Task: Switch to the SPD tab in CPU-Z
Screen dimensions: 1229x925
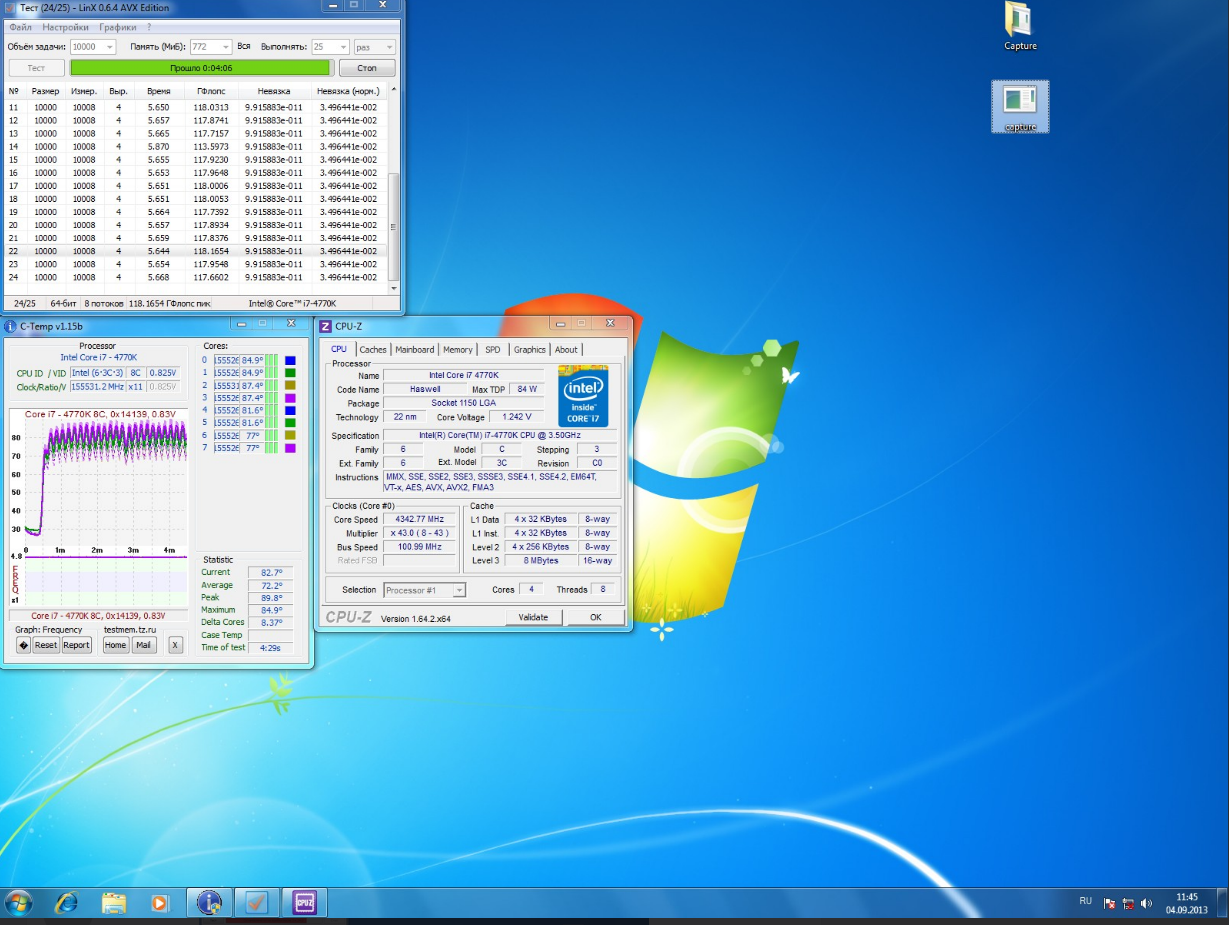Action: 493,349
